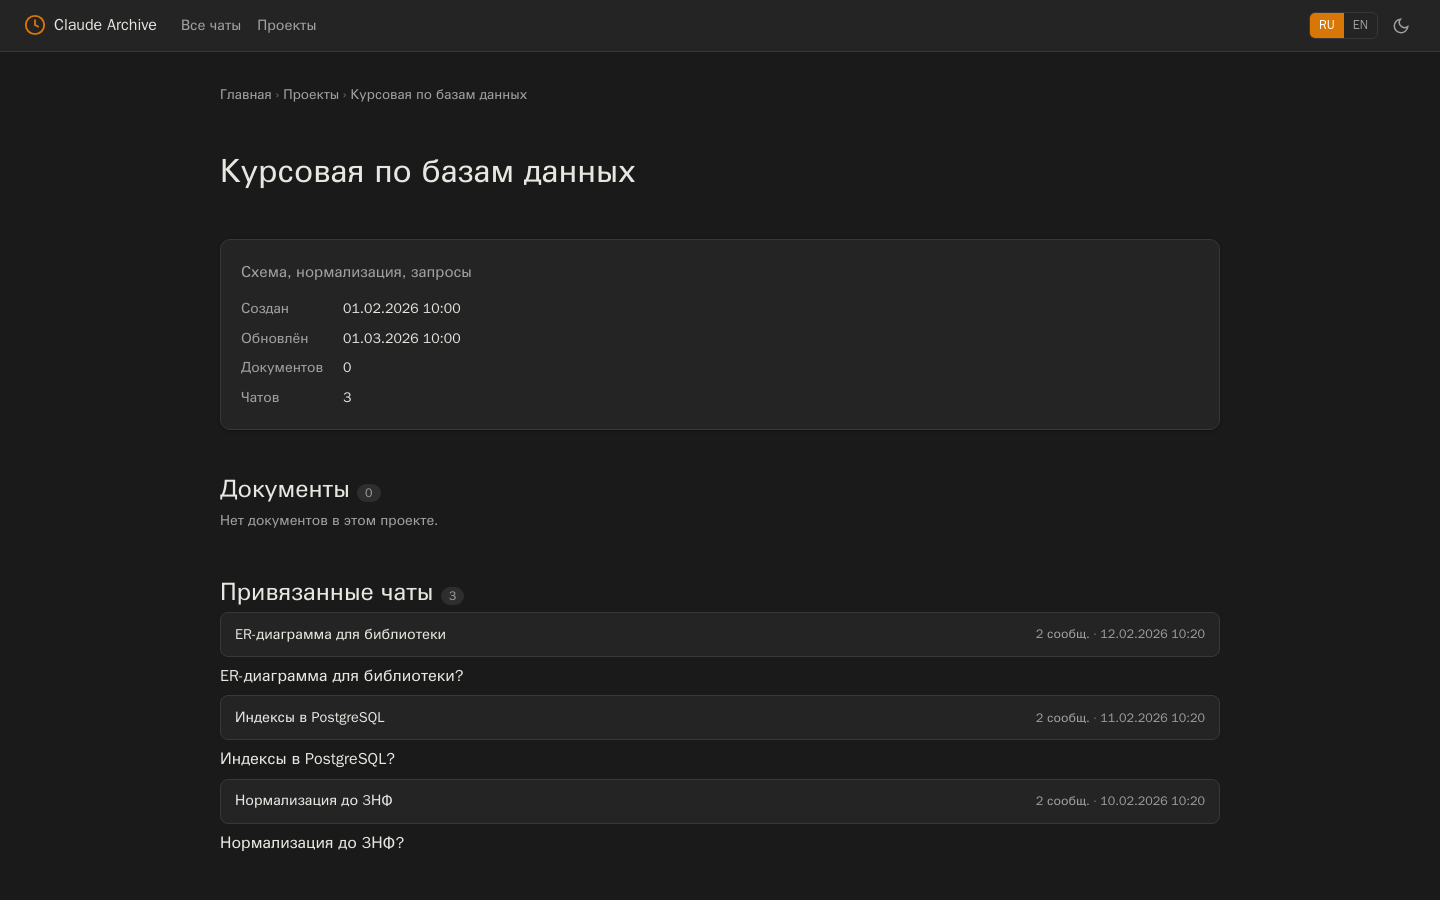Open the Все чаты navigation item

point(211,25)
